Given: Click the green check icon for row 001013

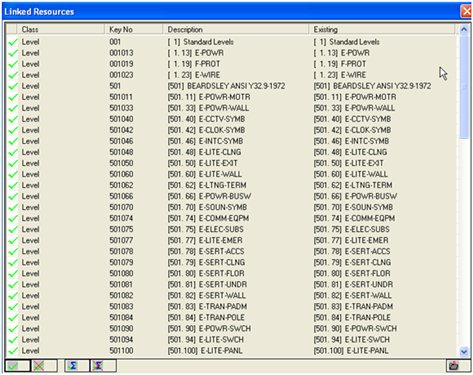Looking at the screenshot, I should pos(13,53).
